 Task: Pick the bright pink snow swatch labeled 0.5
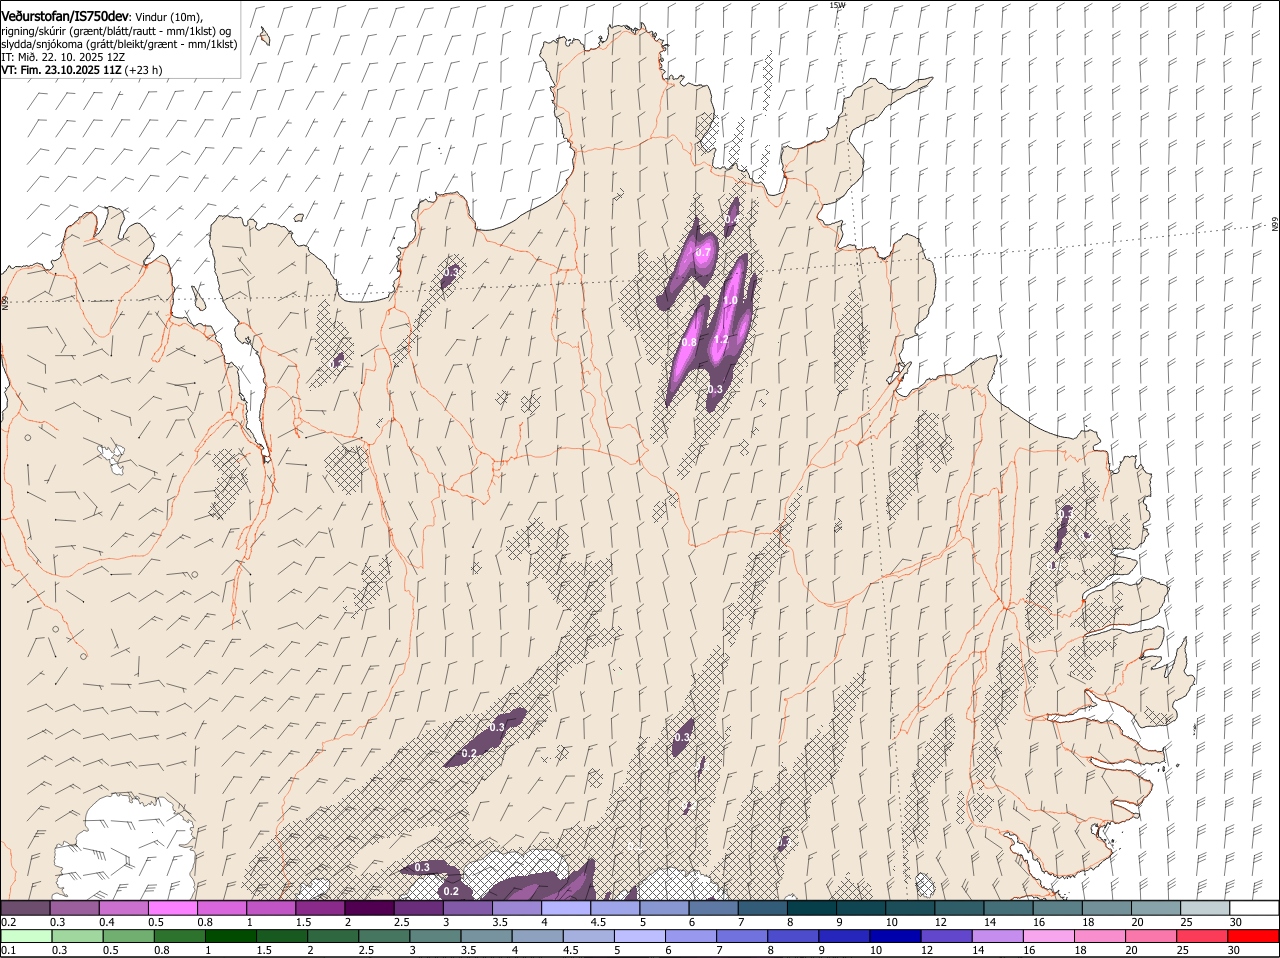[x=173, y=908]
